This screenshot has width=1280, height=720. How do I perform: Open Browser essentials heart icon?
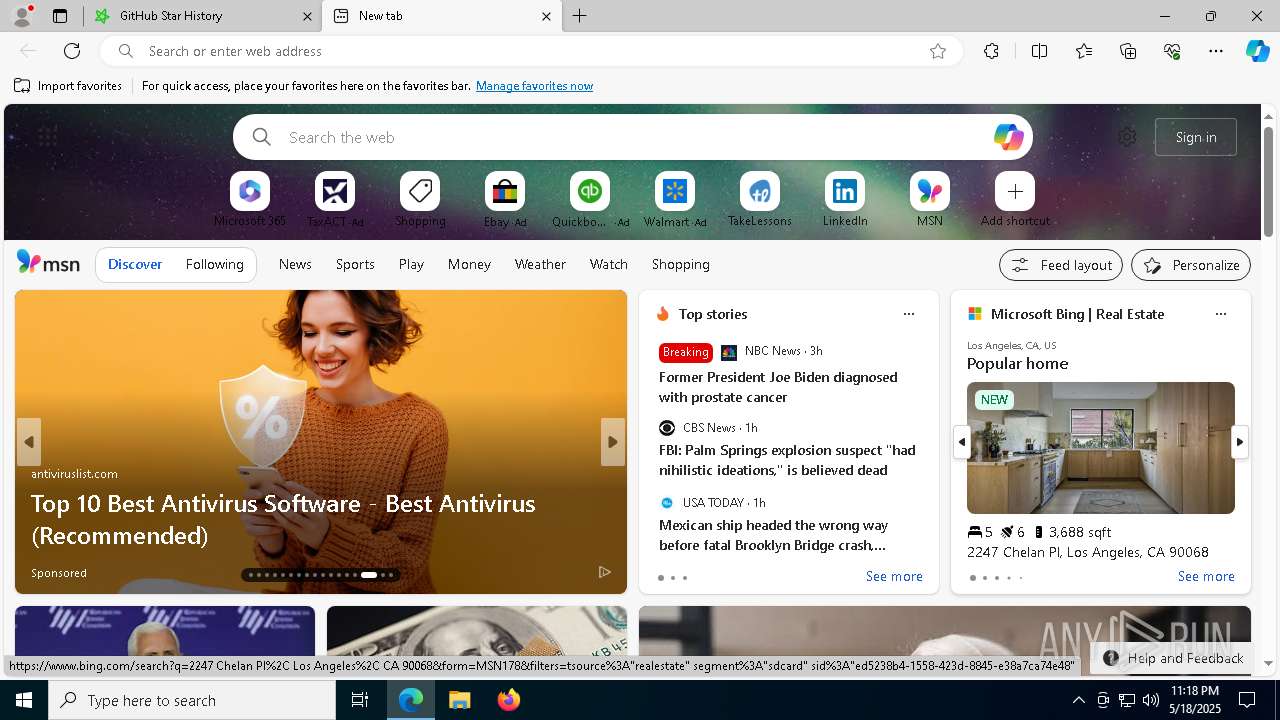click(1172, 51)
